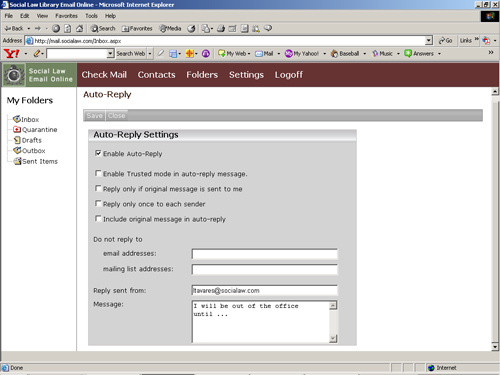The width and height of the screenshot is (500, 375).
Task: Open the Folders page
Action: [x=202, y=75]
